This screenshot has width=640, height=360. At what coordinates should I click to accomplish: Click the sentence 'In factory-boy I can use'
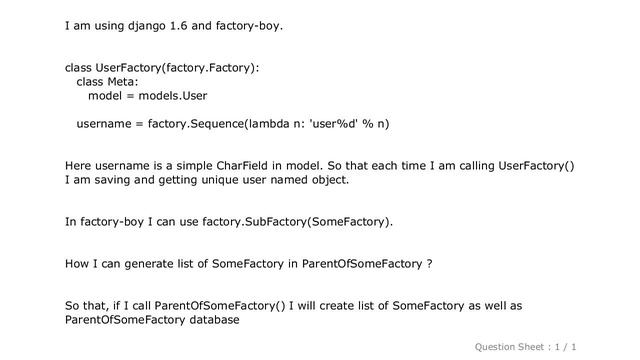(x=229, y=222)
